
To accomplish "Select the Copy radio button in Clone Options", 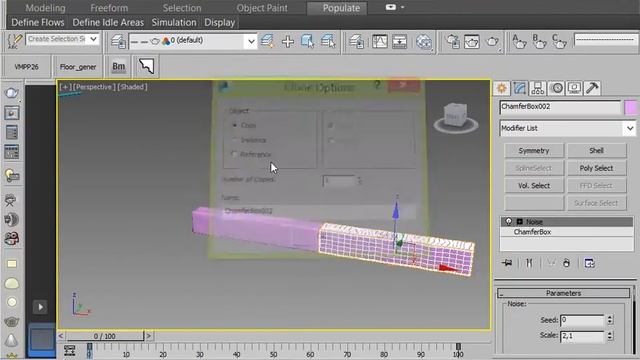I will [x=235, y=125].
